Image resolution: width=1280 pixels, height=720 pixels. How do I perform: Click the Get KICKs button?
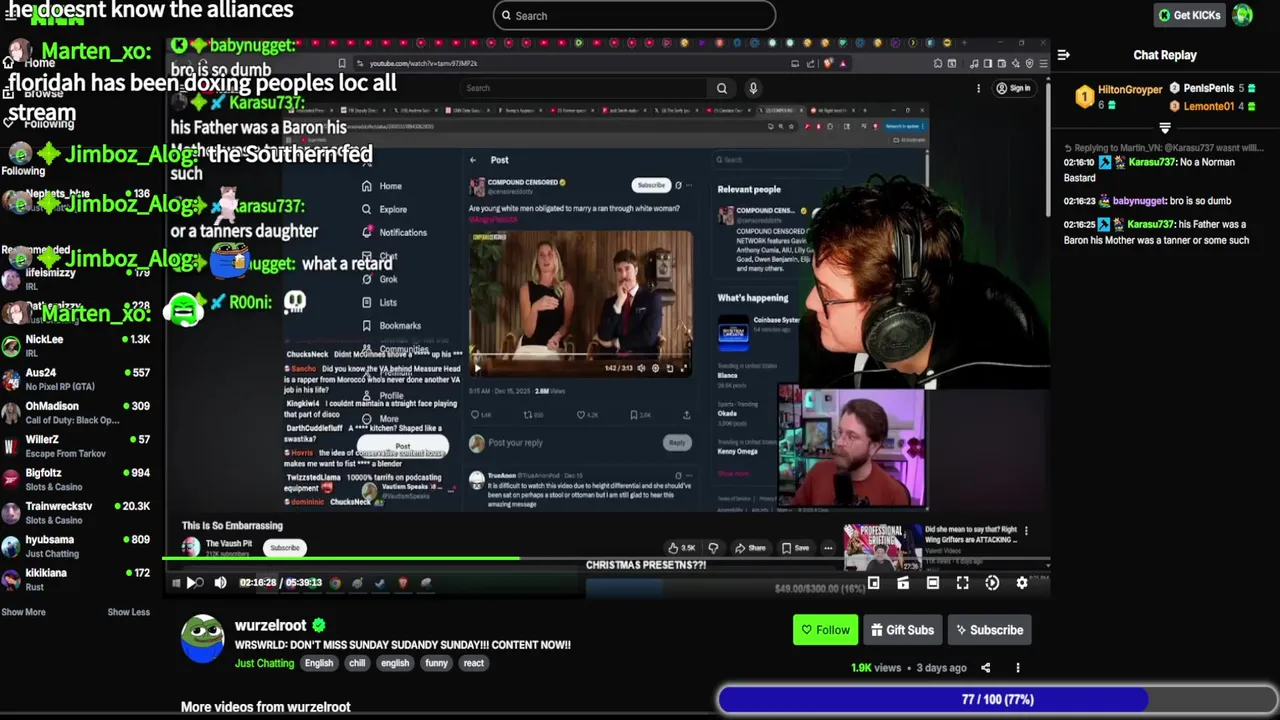(x=1189, y=15)
